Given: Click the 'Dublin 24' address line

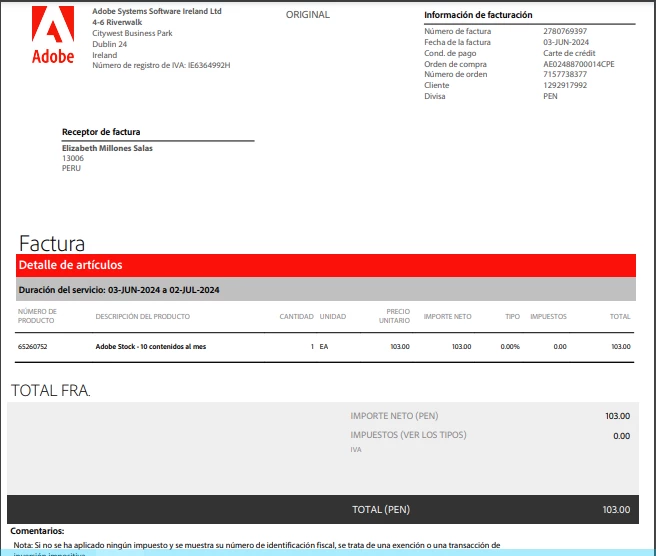Looking at the screenshot, I should pyautogui.click(x=110, y=44).
